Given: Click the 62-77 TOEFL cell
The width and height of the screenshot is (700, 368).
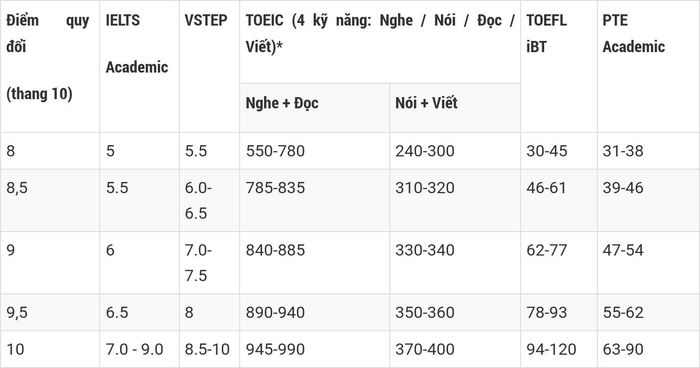Looking at the screenshot, I should pyautogui.click(x=559, y=263).
